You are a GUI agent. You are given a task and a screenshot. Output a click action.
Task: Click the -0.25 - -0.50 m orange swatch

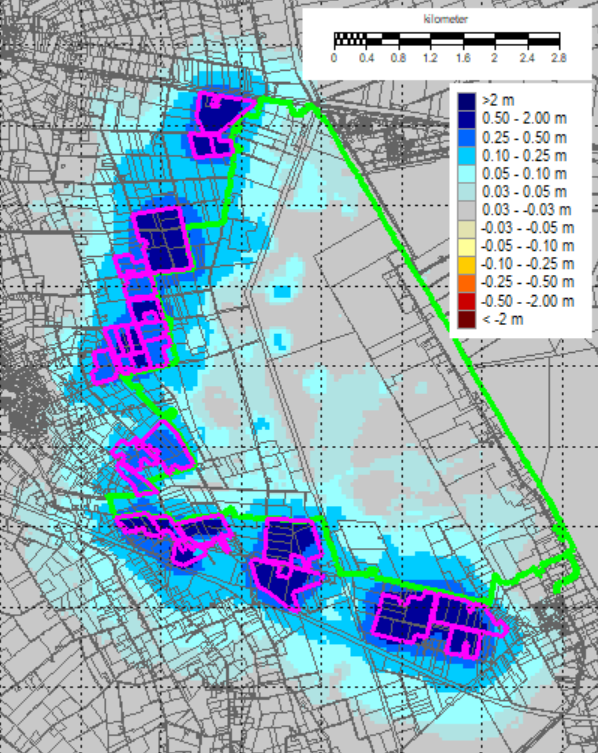466,283
